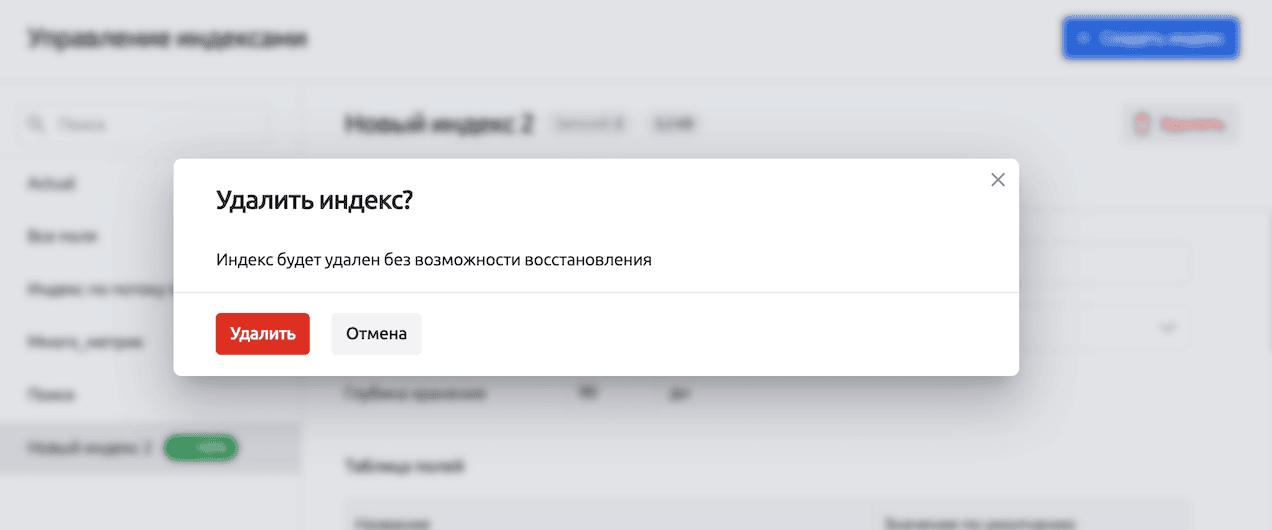Expand blurred dropdown chevron right of dialog
The width and height of the screenshot is (1272, 530).
(x=1166, y=327)
